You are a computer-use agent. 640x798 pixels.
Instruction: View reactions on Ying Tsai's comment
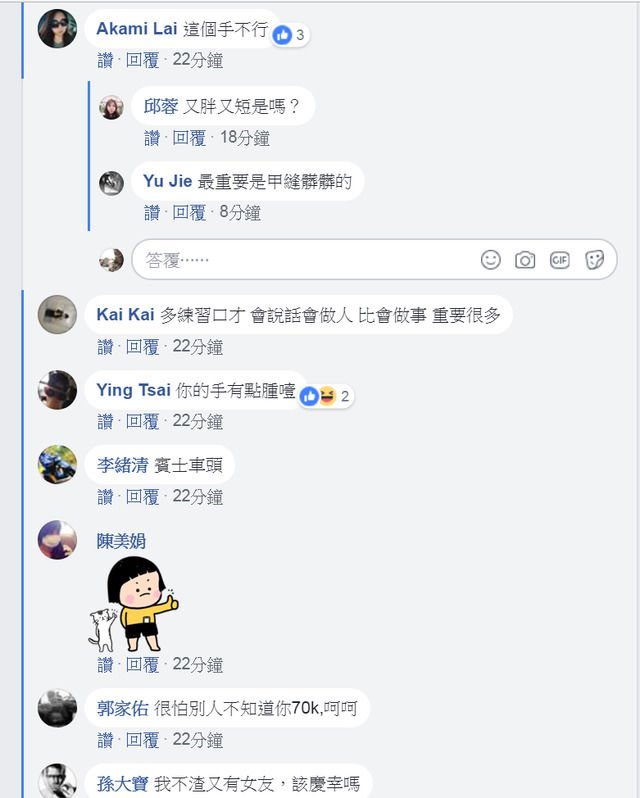pos(326,396)
